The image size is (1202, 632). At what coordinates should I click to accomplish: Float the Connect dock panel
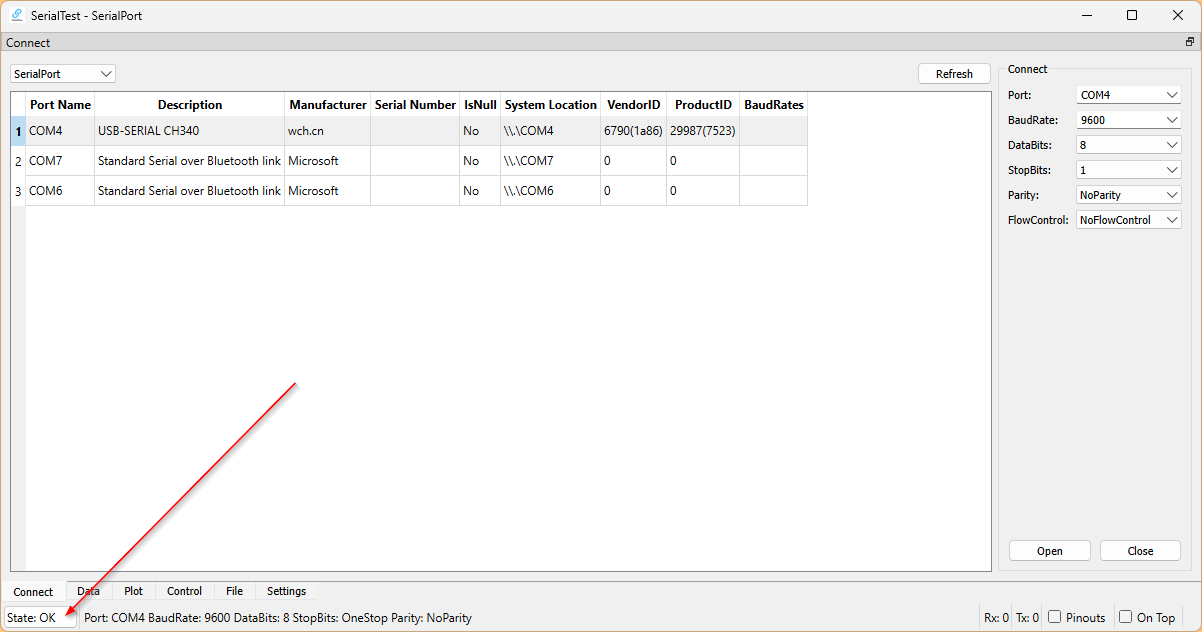(1190, 42)
